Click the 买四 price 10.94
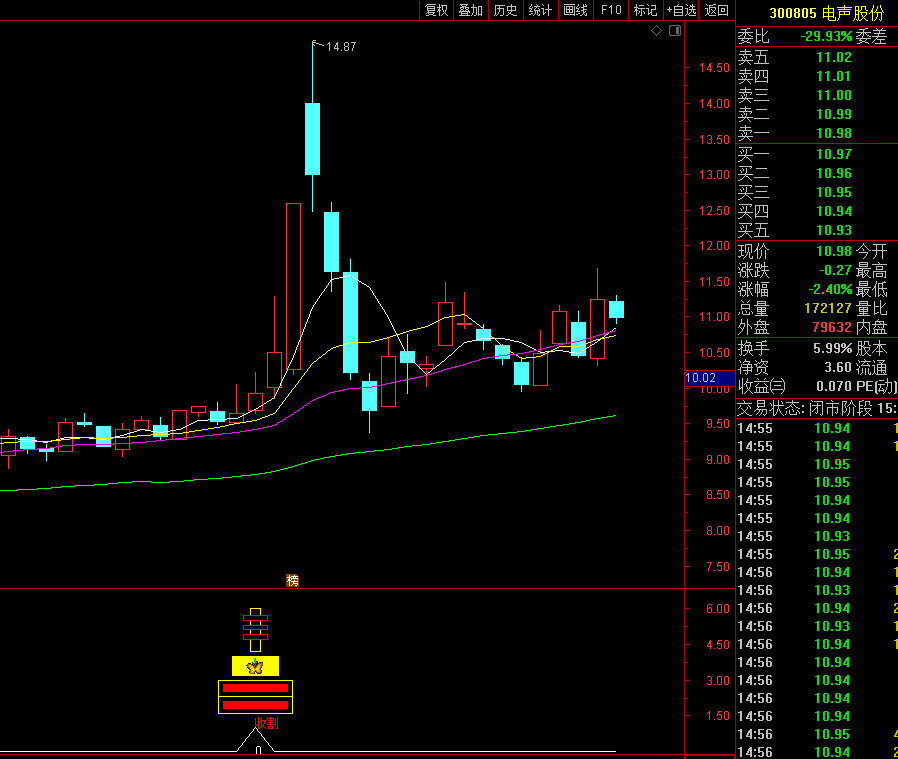 (x=834, y=211)
